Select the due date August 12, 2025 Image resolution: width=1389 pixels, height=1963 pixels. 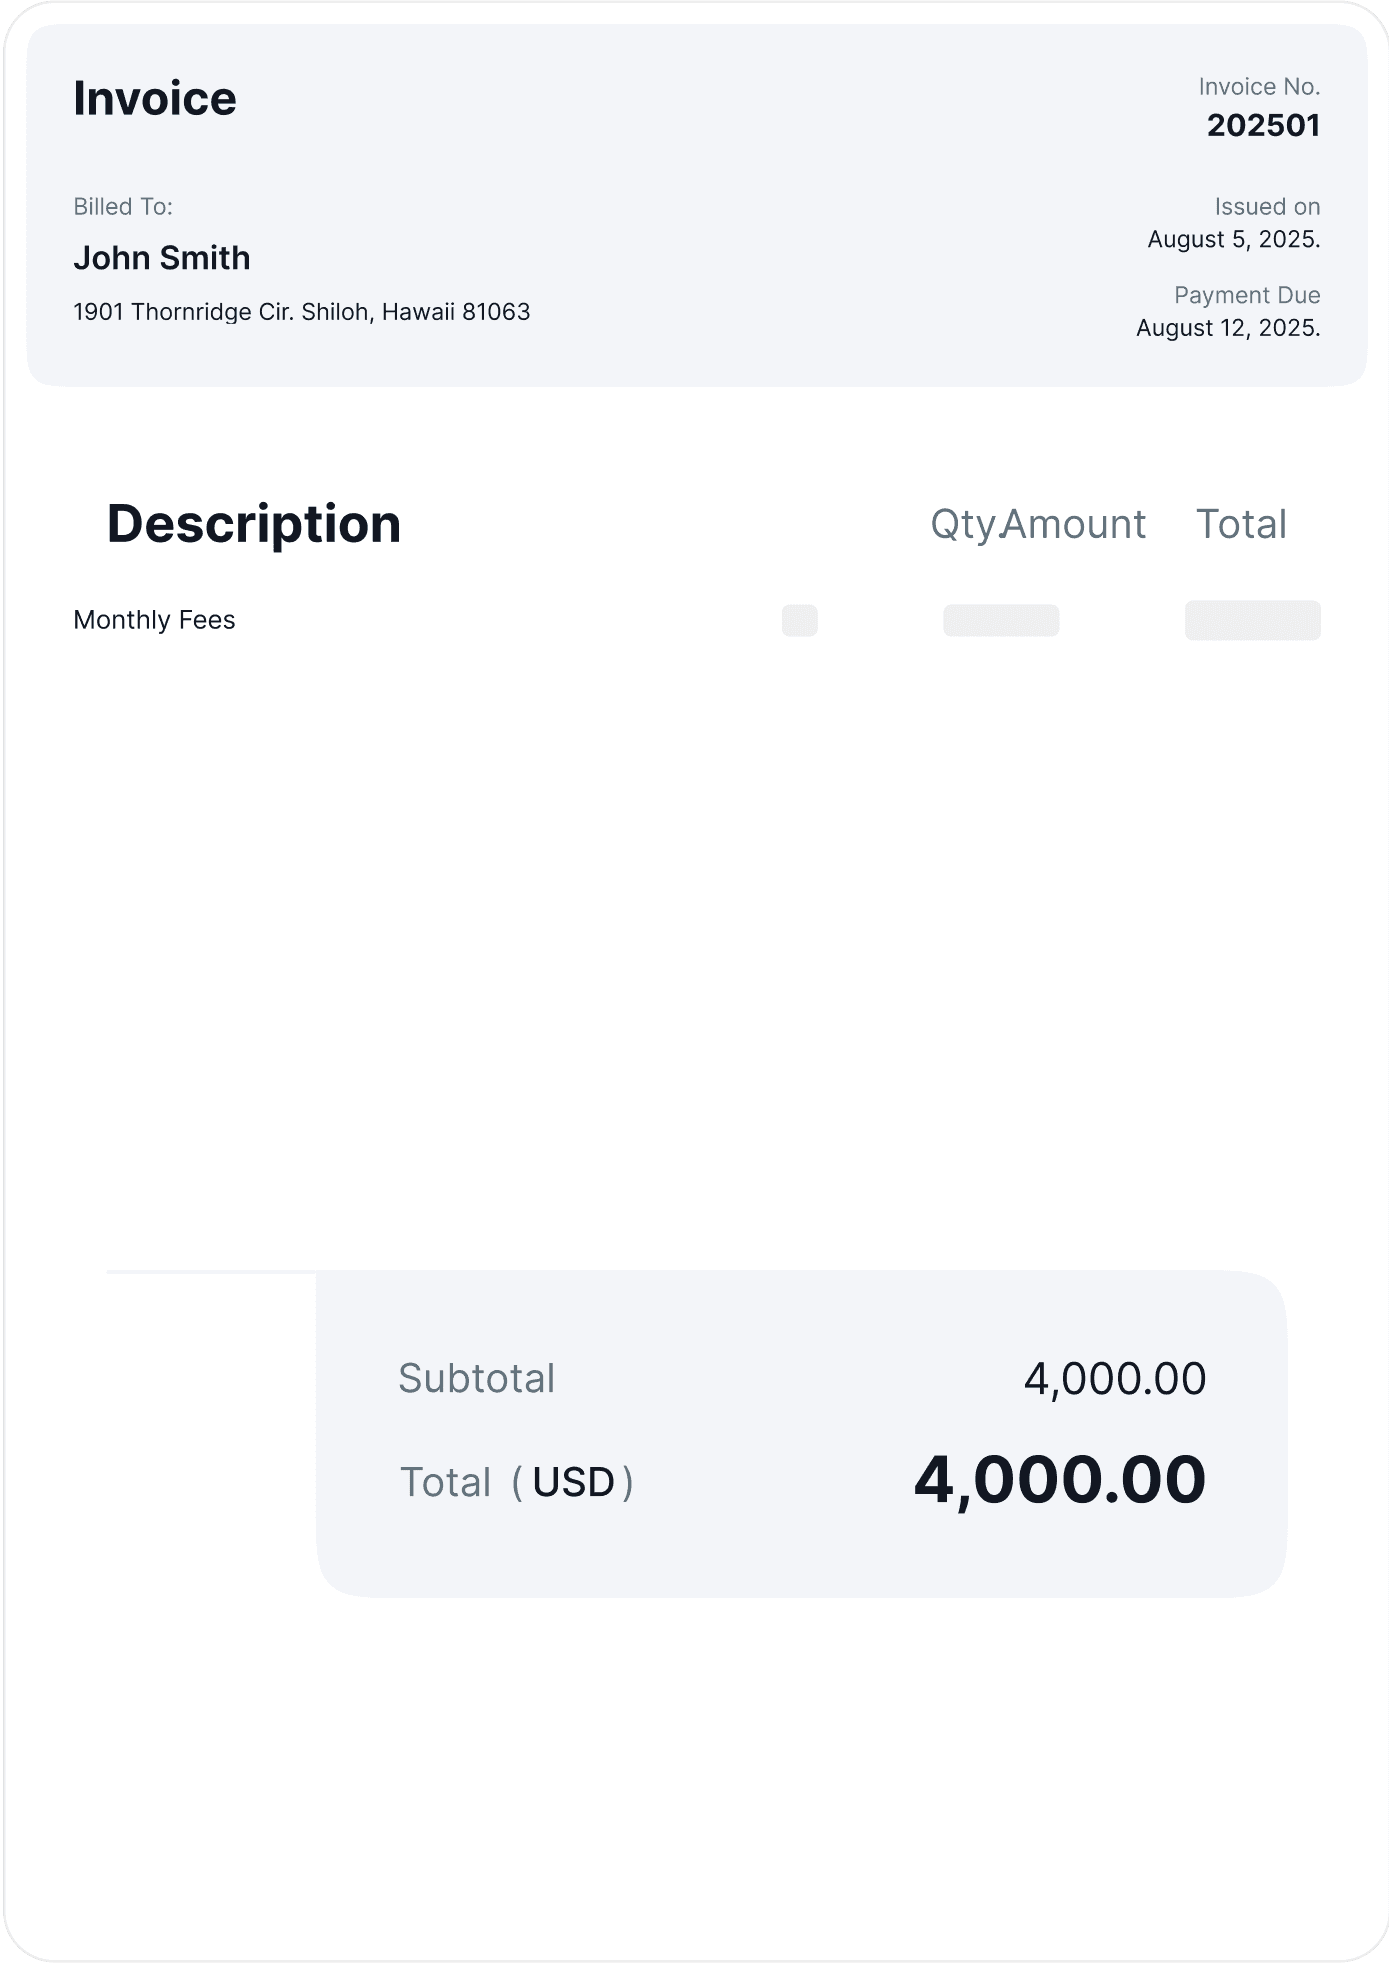point(1228,328)
